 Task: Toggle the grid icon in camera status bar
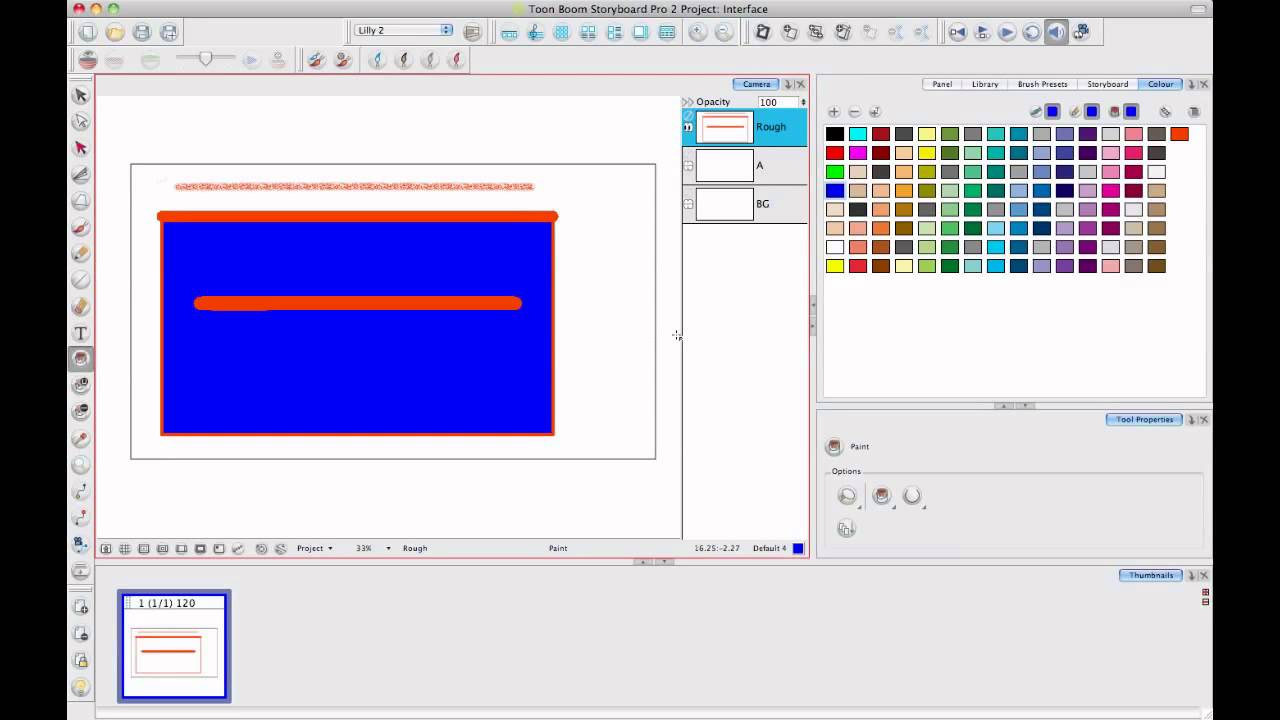[x=125, y=549]
